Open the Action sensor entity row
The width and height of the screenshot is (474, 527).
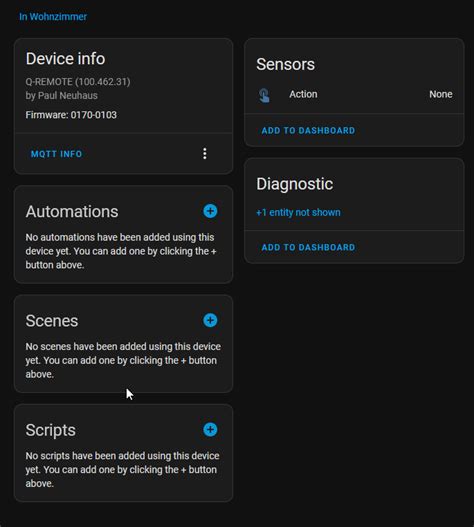(354, 94)
